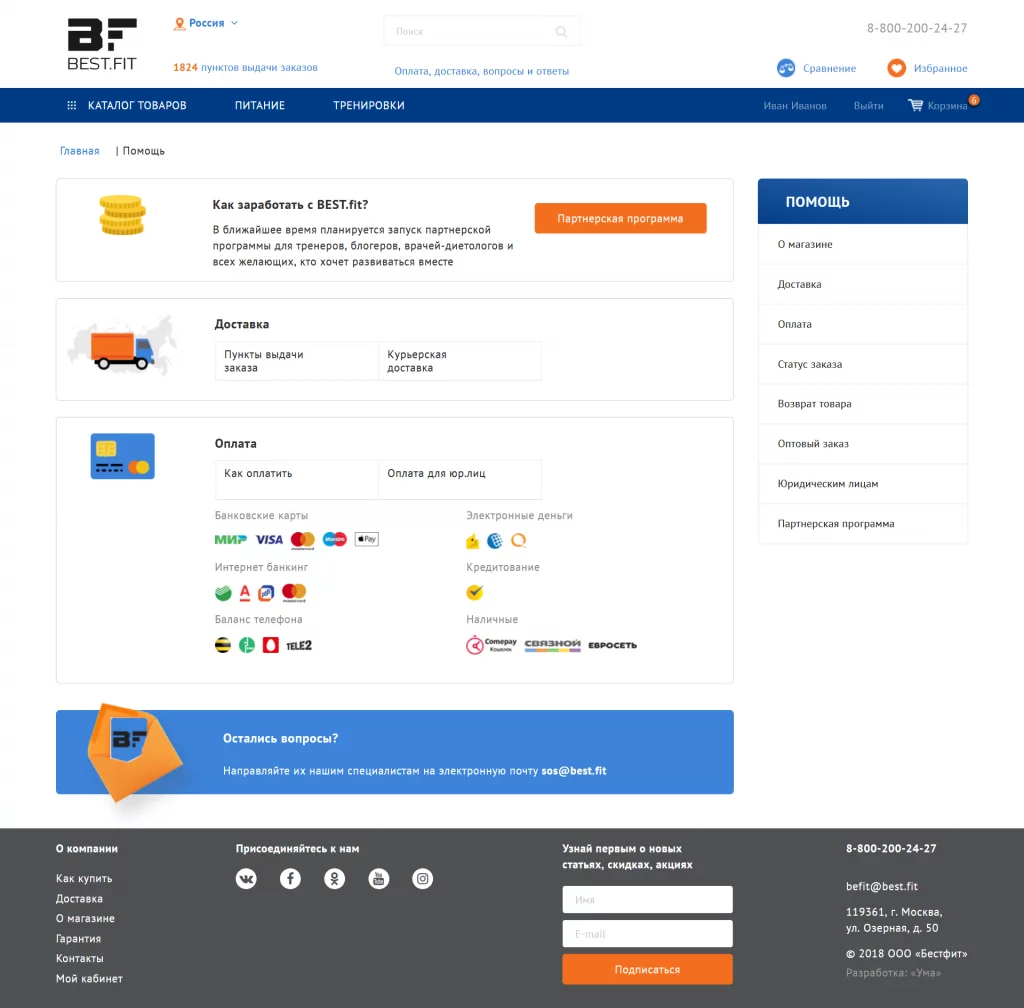The height and width of the screenshot is (1008, 1024).
Task: Open the Тренировки menu item
Action: coord(369,105)
